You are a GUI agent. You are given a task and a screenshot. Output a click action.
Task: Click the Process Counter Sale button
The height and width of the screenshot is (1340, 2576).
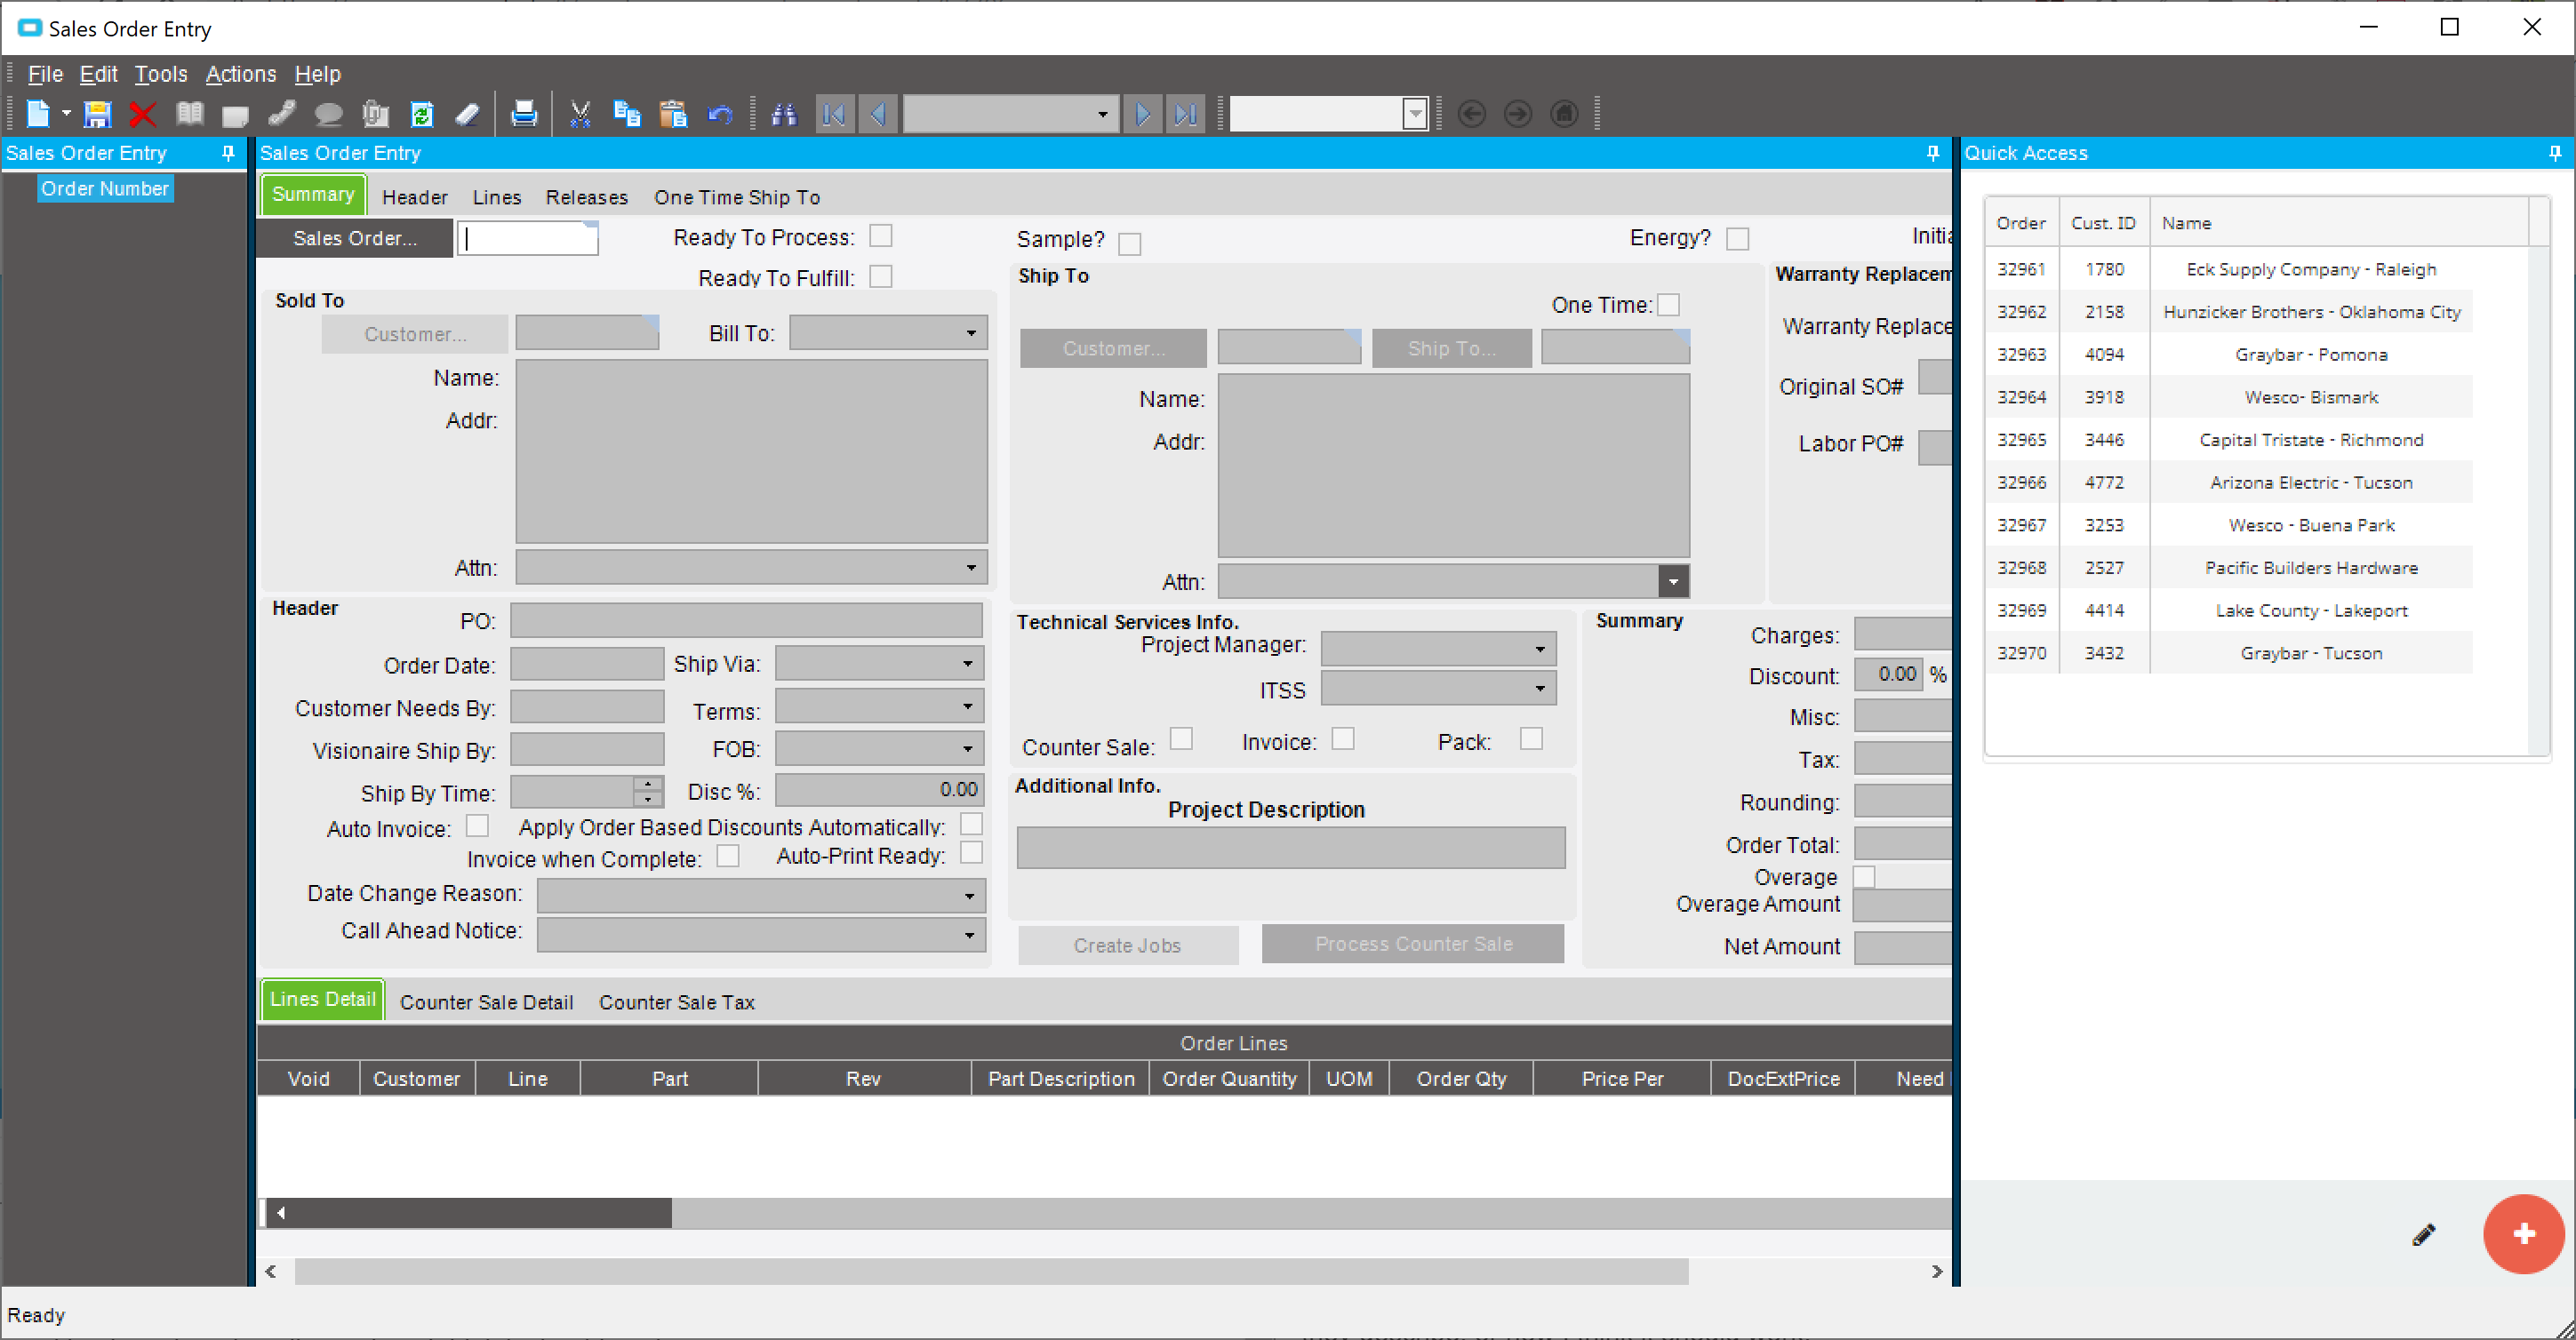(x=1413, y=944)
